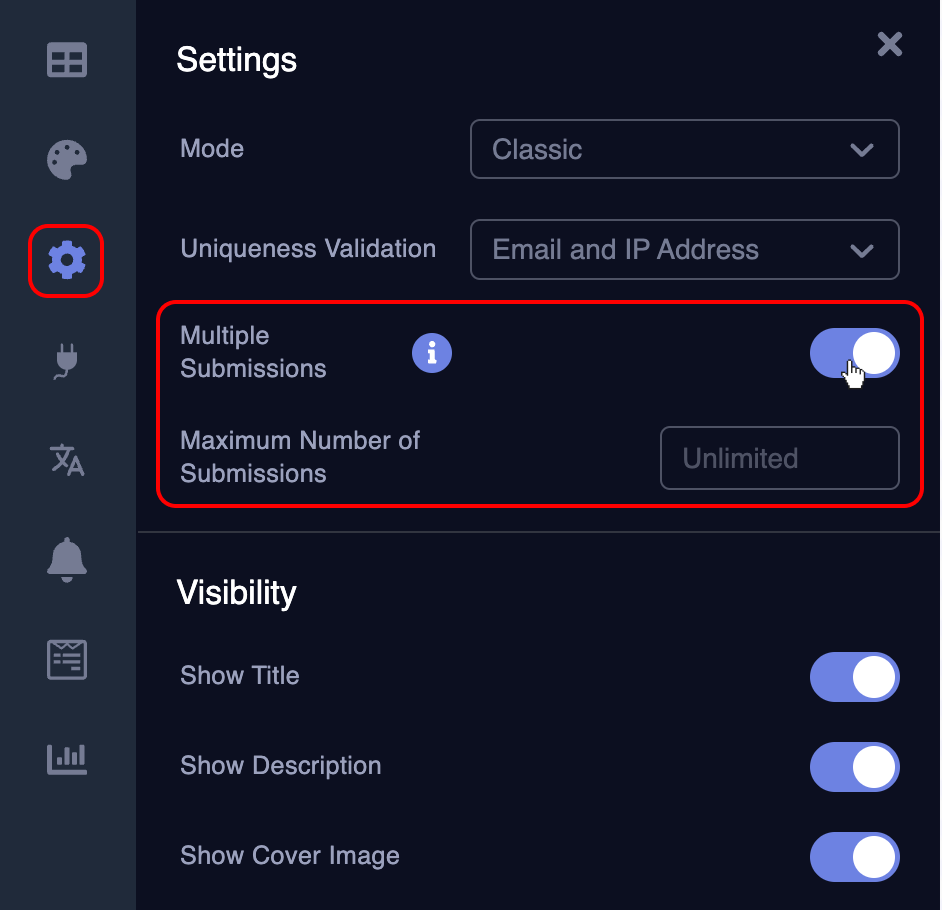Select the Settings gear icon
Viewport: 942px width, 910px height.
coord(66,260)
